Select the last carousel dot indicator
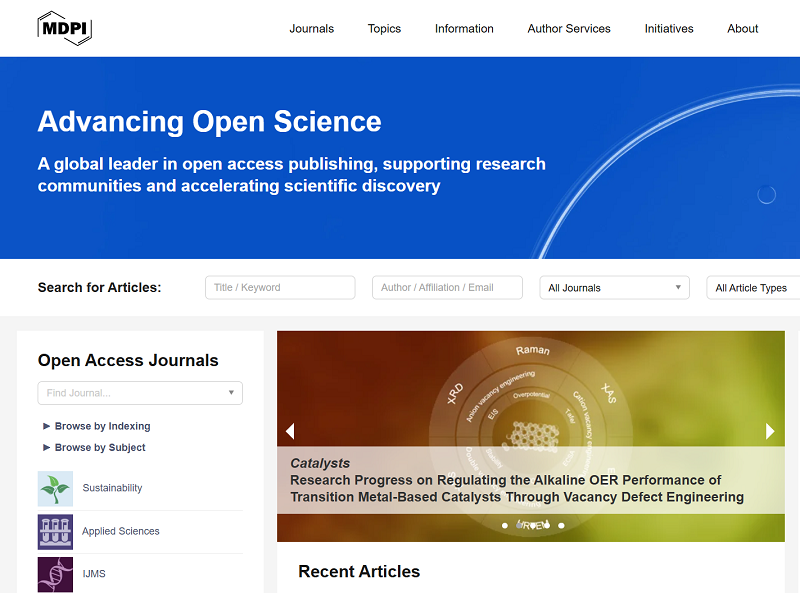800x593 pixels. pos(561,525)
